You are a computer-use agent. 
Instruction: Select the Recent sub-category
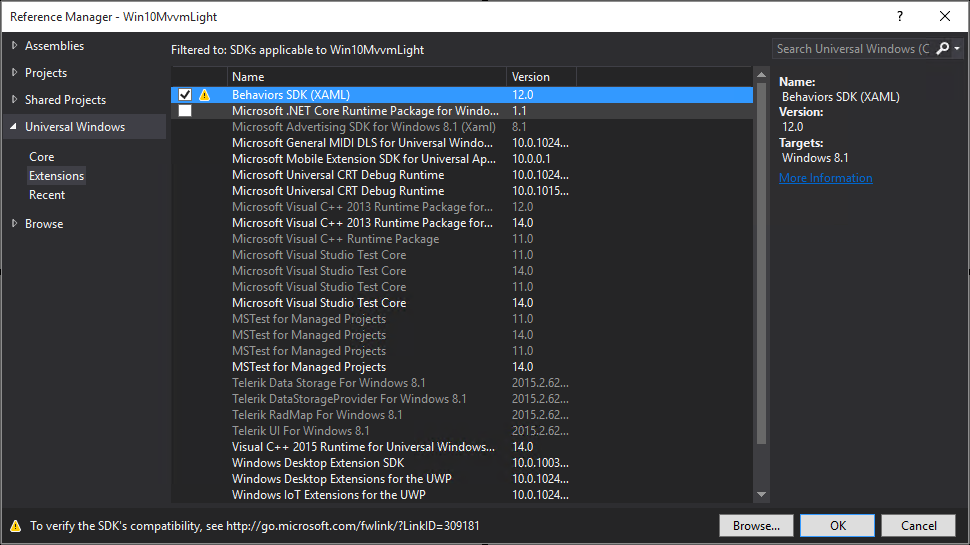coord(46,195)
